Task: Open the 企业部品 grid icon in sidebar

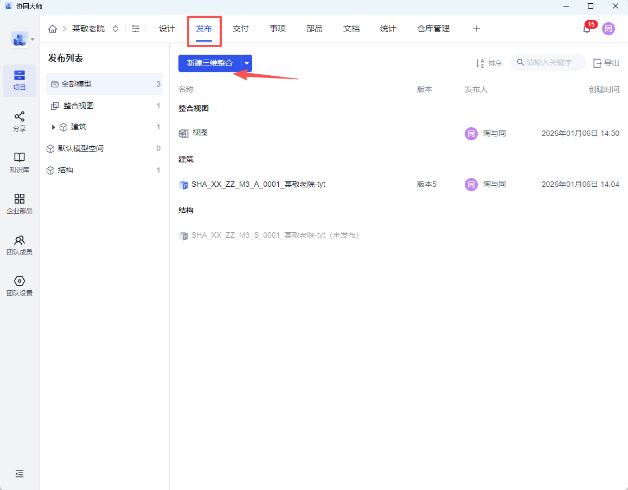Action: [x=20, y=203]
